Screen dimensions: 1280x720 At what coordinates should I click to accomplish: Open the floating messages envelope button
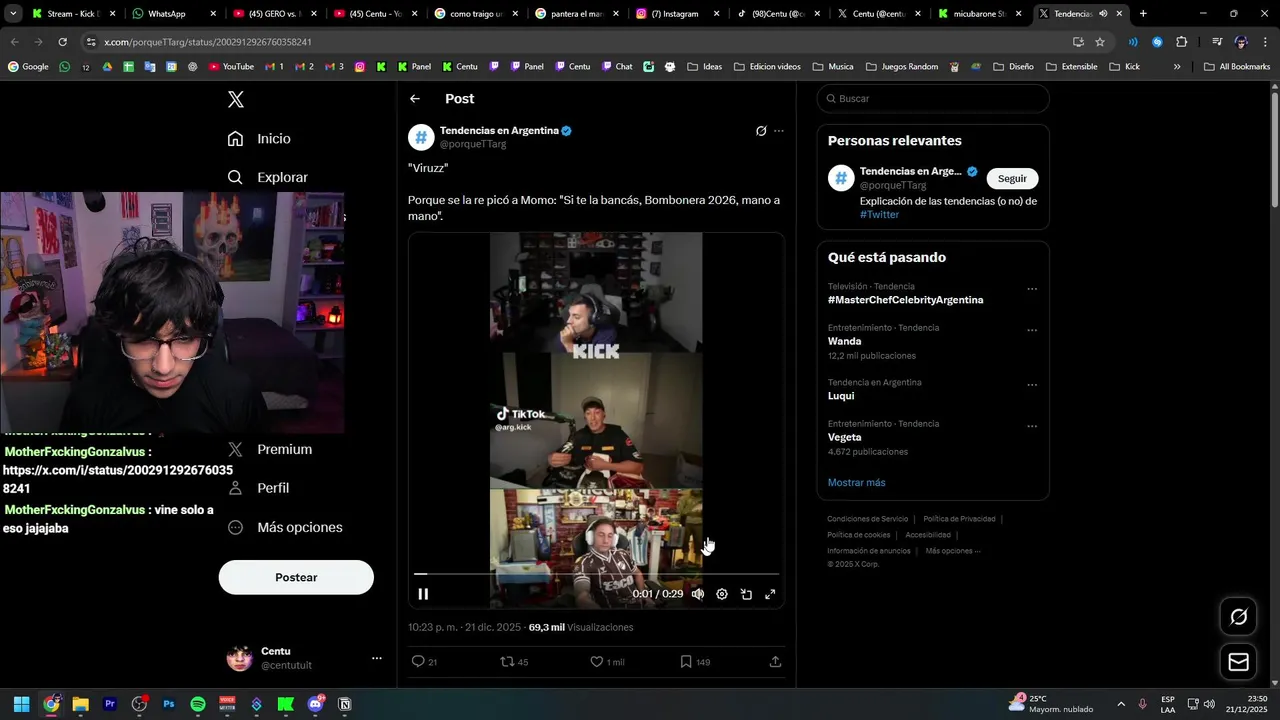click(1238, 662)
